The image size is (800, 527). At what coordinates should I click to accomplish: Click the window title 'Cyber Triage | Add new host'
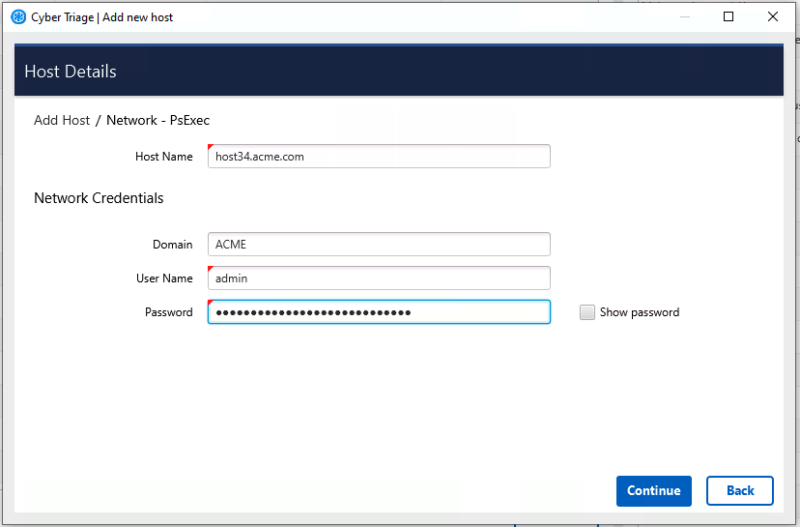point(102,17)
